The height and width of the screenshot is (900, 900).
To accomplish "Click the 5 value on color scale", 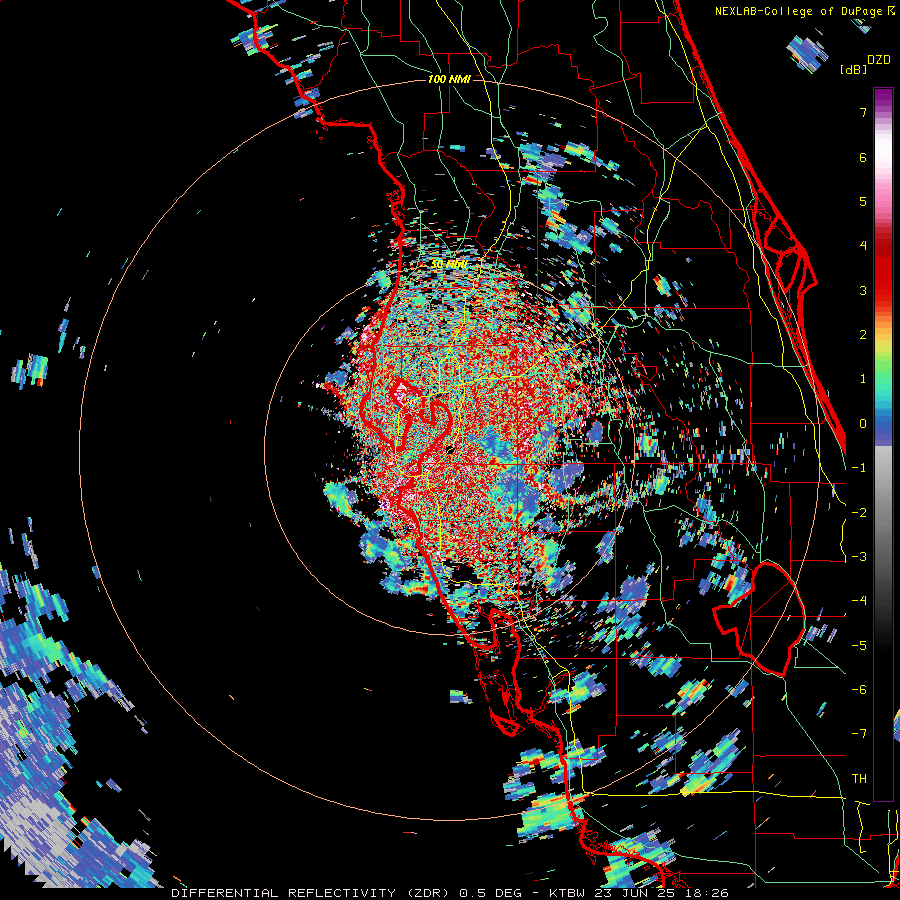I will point(863,201).
